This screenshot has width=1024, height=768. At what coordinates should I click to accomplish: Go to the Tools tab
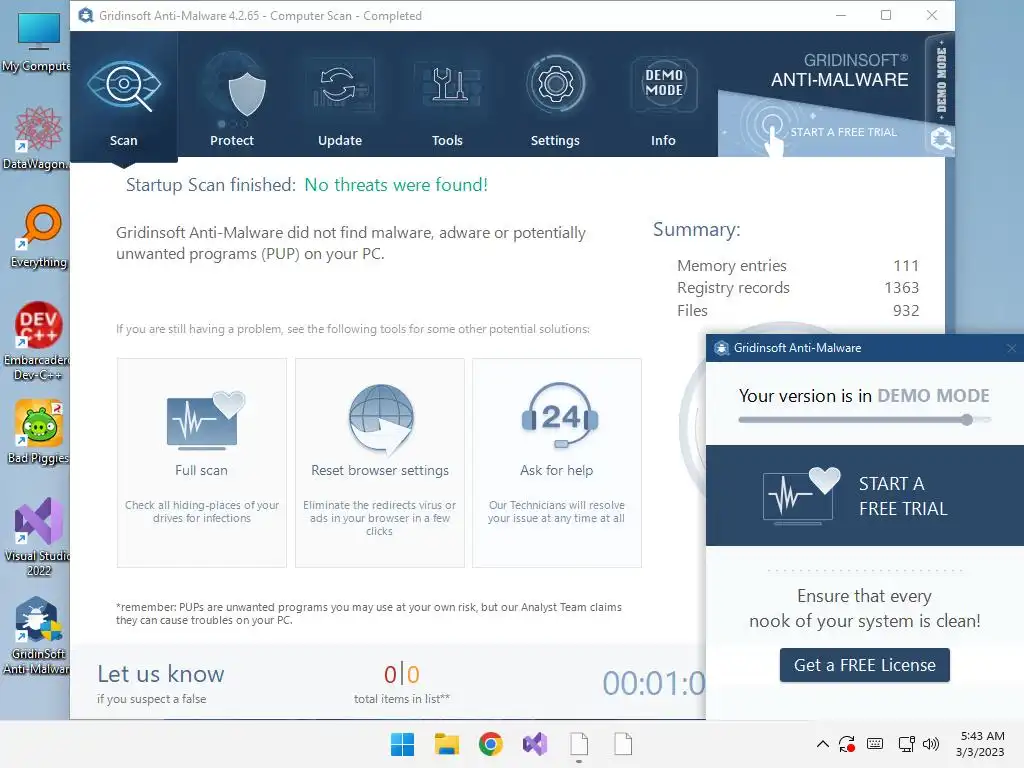tap(447, 97)
